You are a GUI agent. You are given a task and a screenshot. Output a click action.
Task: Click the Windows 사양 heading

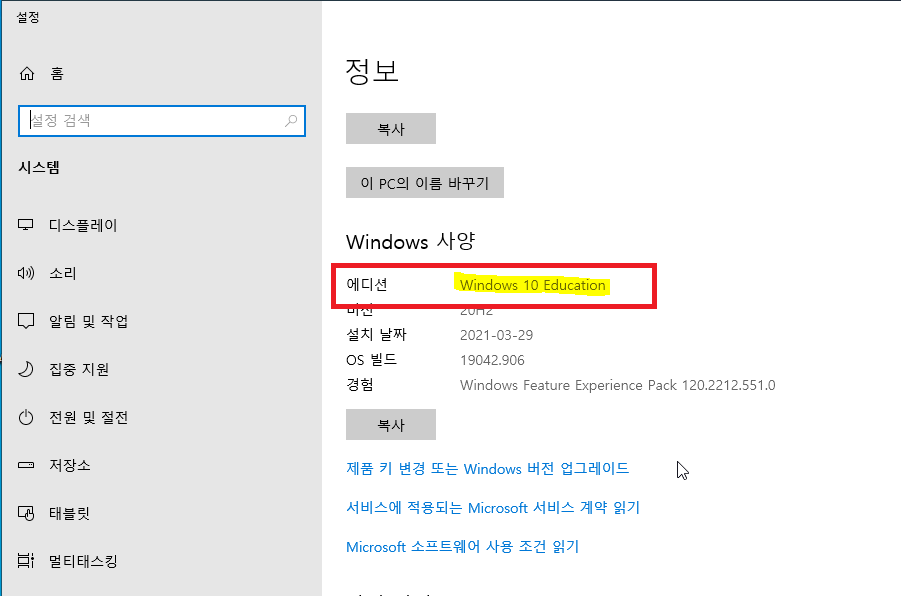410,241
